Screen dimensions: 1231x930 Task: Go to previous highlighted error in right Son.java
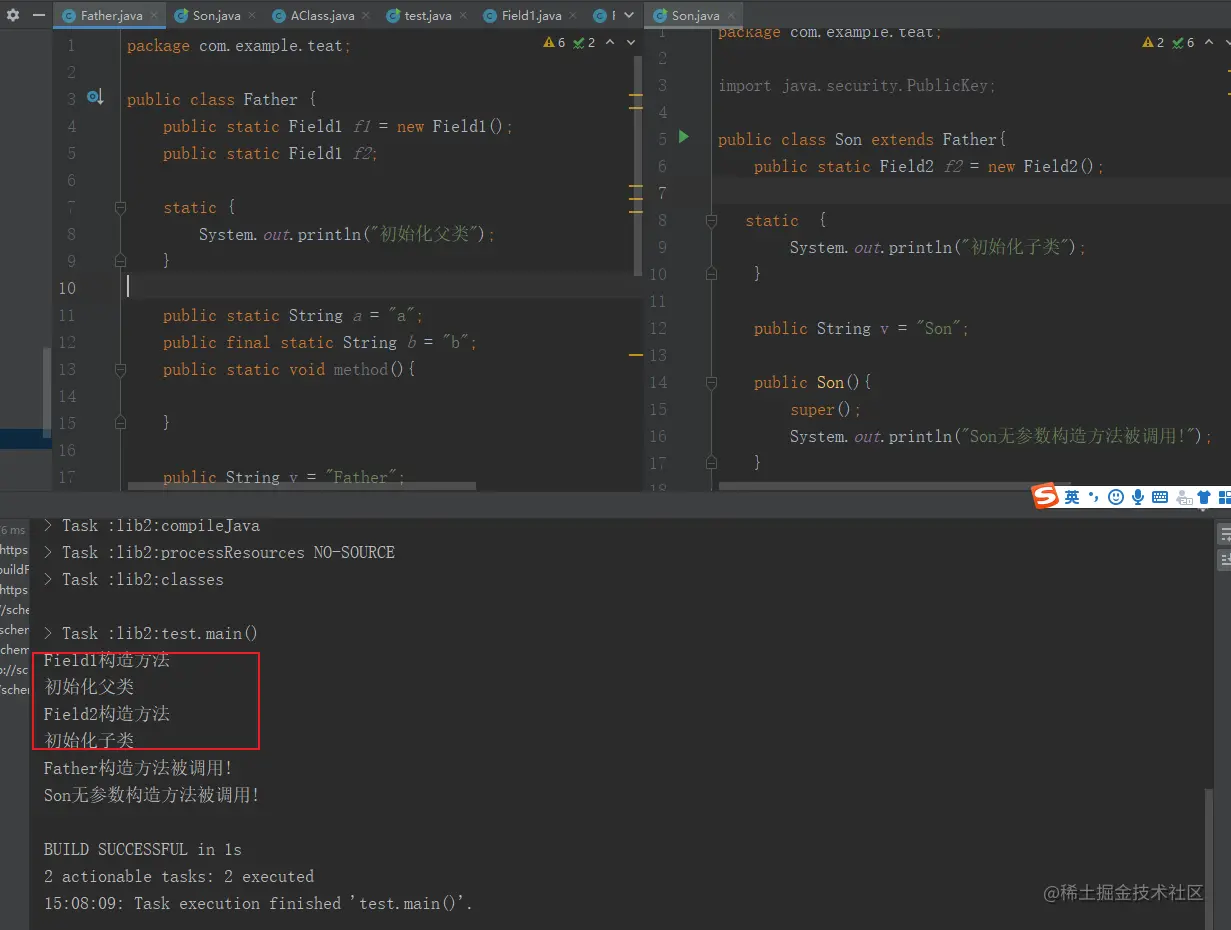[1208, 42]
